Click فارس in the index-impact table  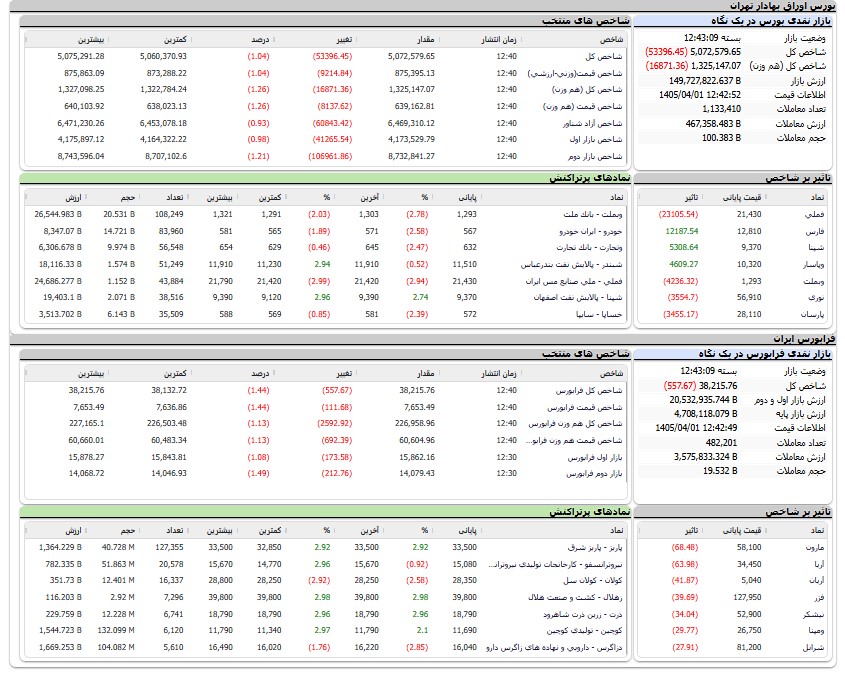click(815, 231)
